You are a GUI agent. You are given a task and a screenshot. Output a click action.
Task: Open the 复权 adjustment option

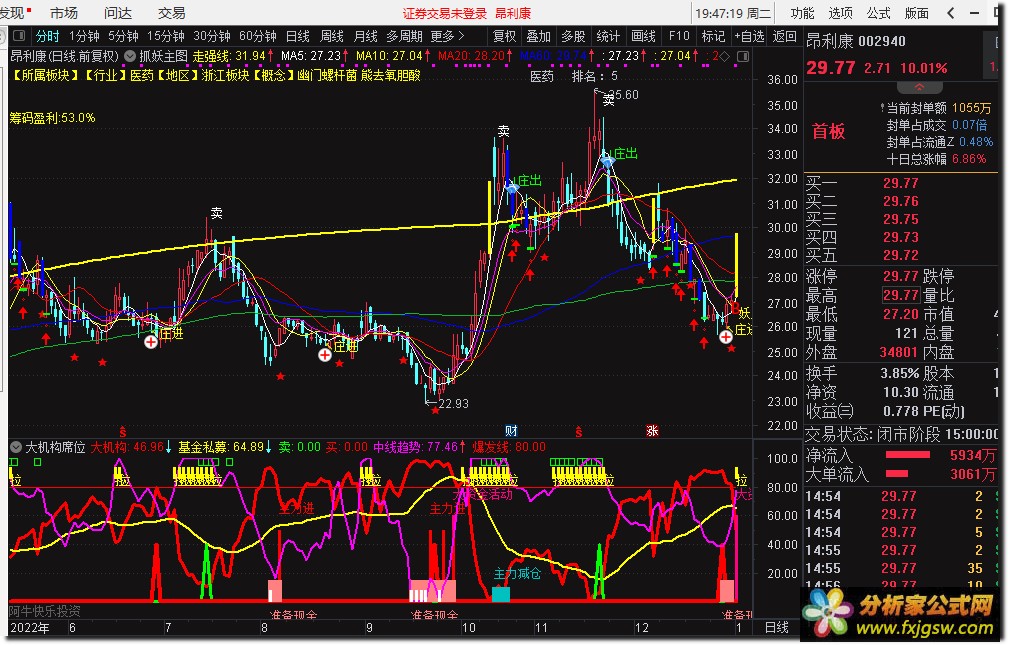pyautogui.click(x=504, y=36)
